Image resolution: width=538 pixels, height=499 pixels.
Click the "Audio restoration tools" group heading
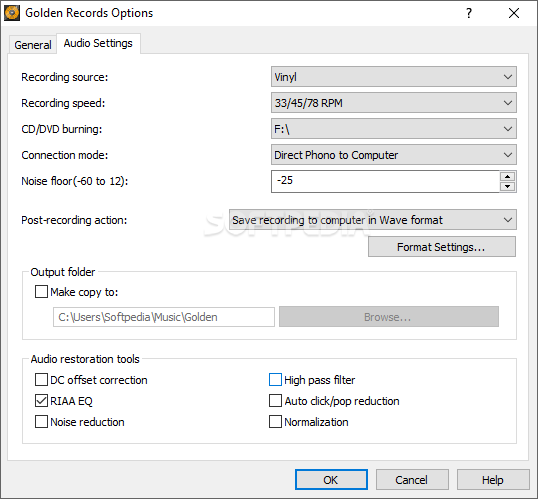tap(85, 359)
